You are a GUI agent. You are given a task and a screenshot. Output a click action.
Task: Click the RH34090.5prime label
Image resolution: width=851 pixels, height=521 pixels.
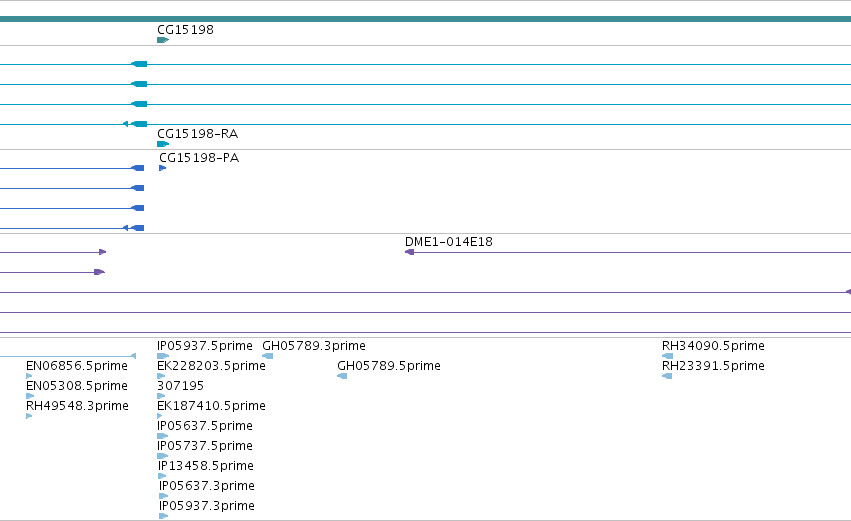pyautogui.click(x=713, y=346)
